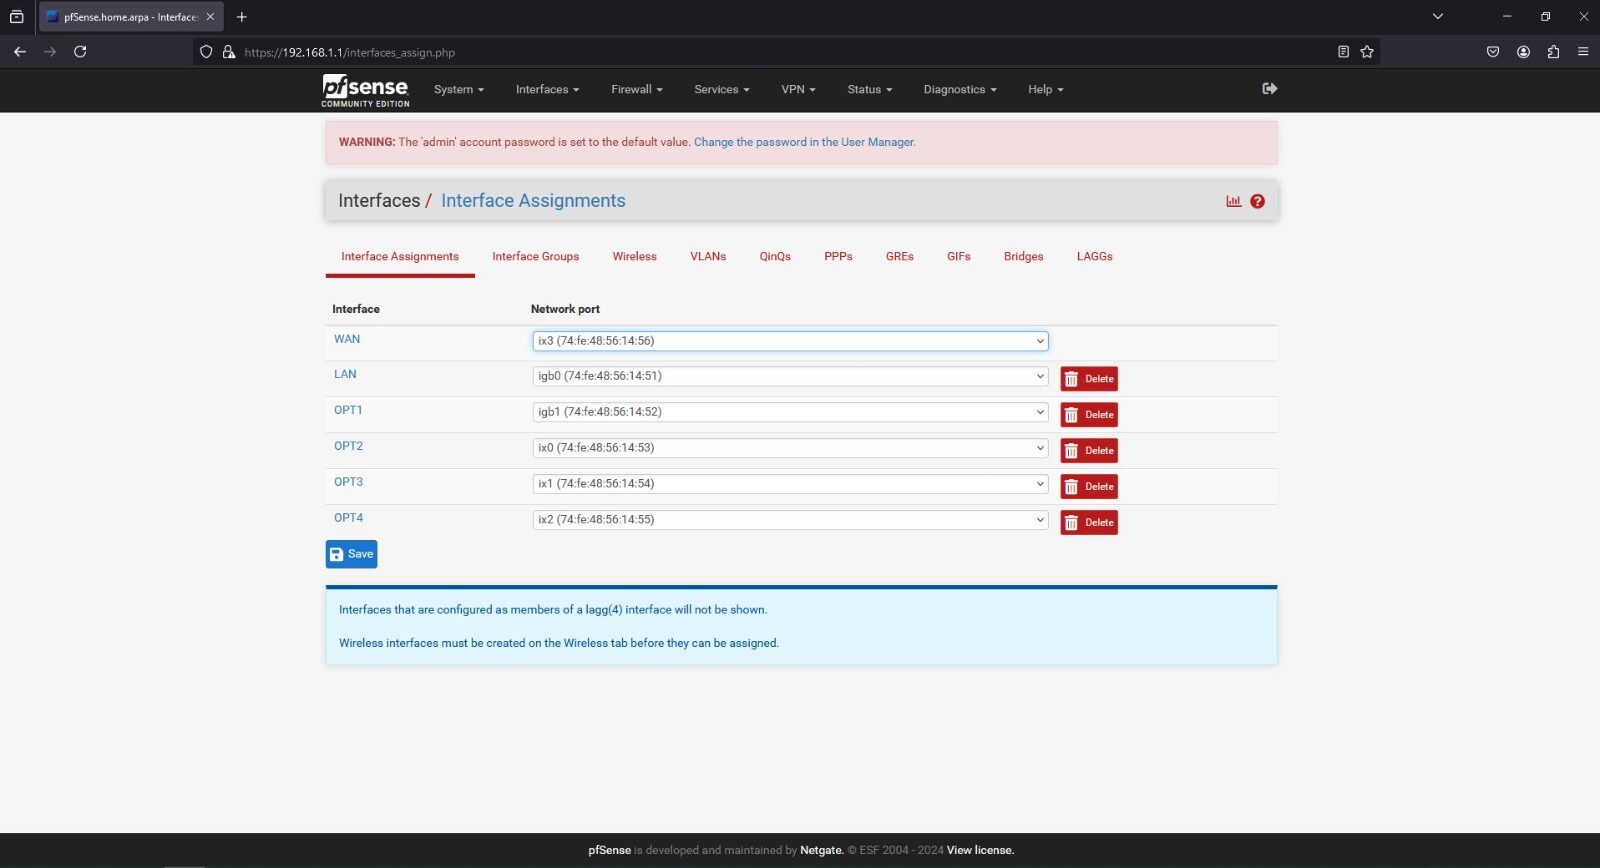The height and width of the screenshot is (868, 1600).
Task: Switch to the VLANs tab
Action: pyautogui.click(x=708, y=257)
